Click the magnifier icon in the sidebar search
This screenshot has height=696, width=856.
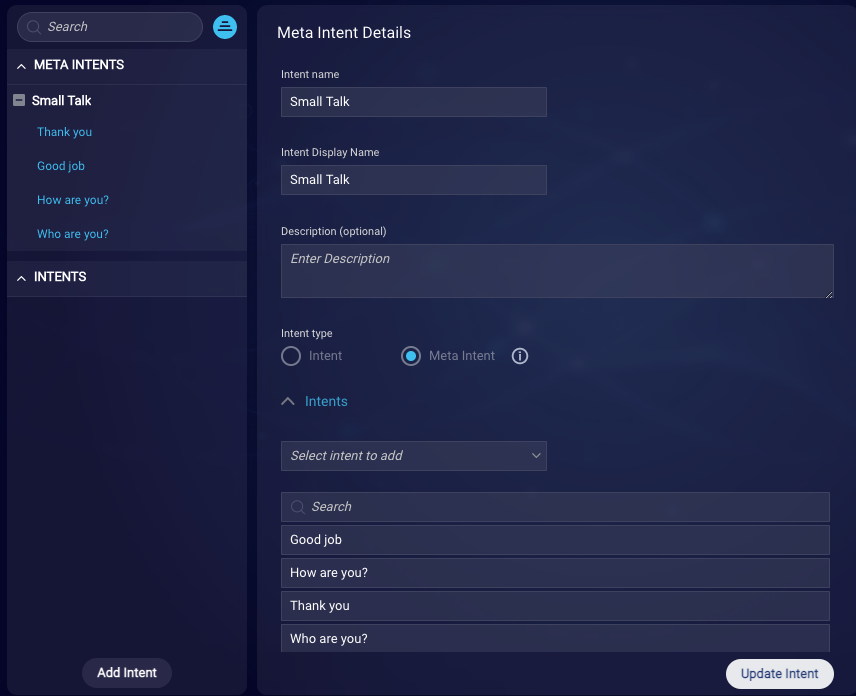click(34, 27)
